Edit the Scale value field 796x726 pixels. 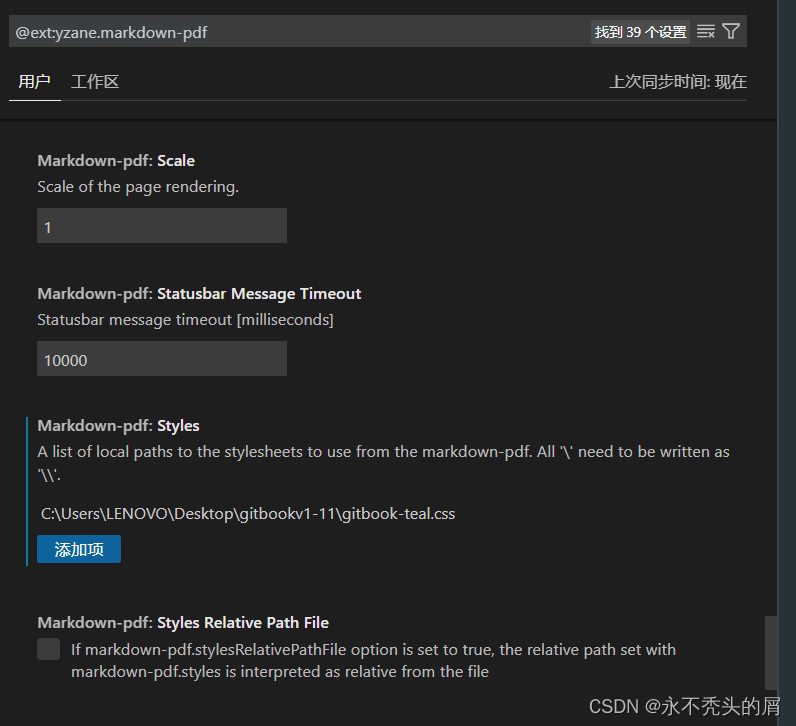coord(162,226)
